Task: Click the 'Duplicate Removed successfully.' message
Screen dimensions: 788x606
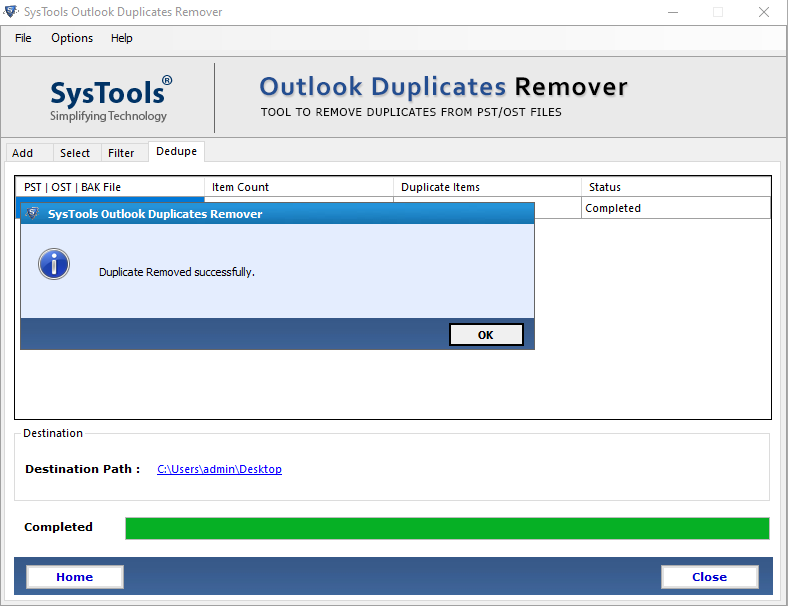Action: pyautogui.click(x=177, y=272)
